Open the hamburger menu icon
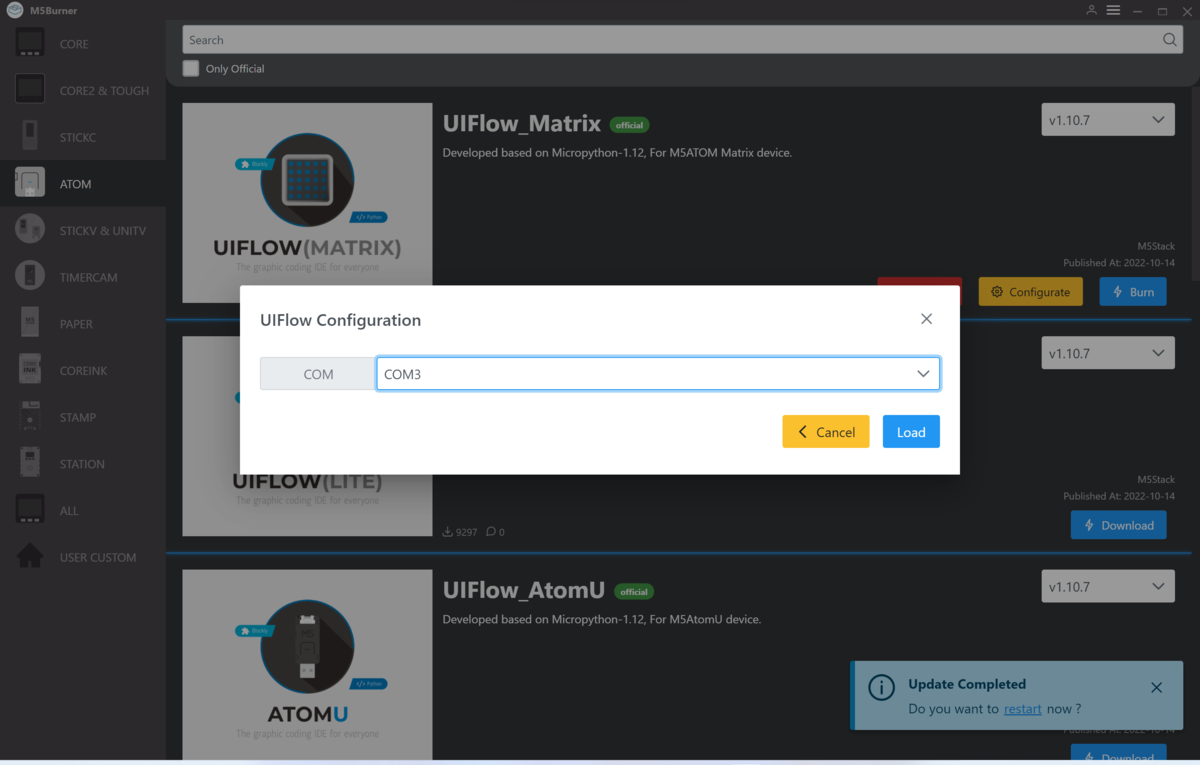The width and height of the screenshot is (1200, 765). tap(1113, 10)
